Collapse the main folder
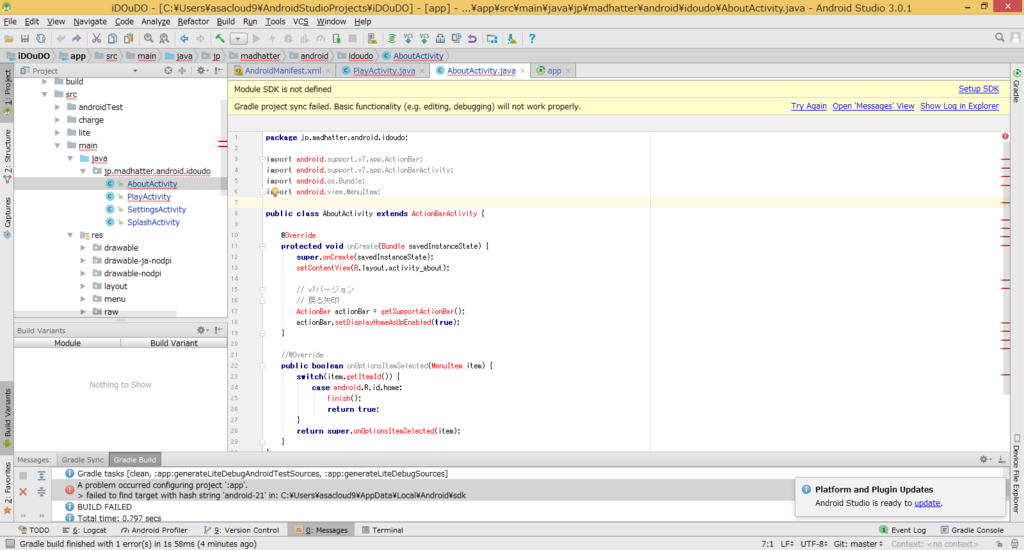This screenshot has width=1024, height=550. (57, 146)
